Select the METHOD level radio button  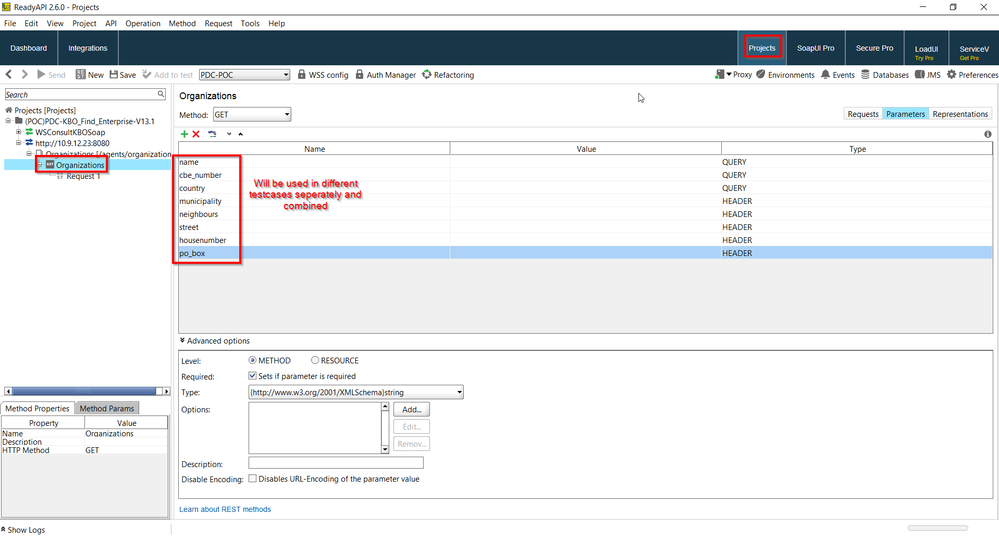pyautogui.click(x=253, y=361)
